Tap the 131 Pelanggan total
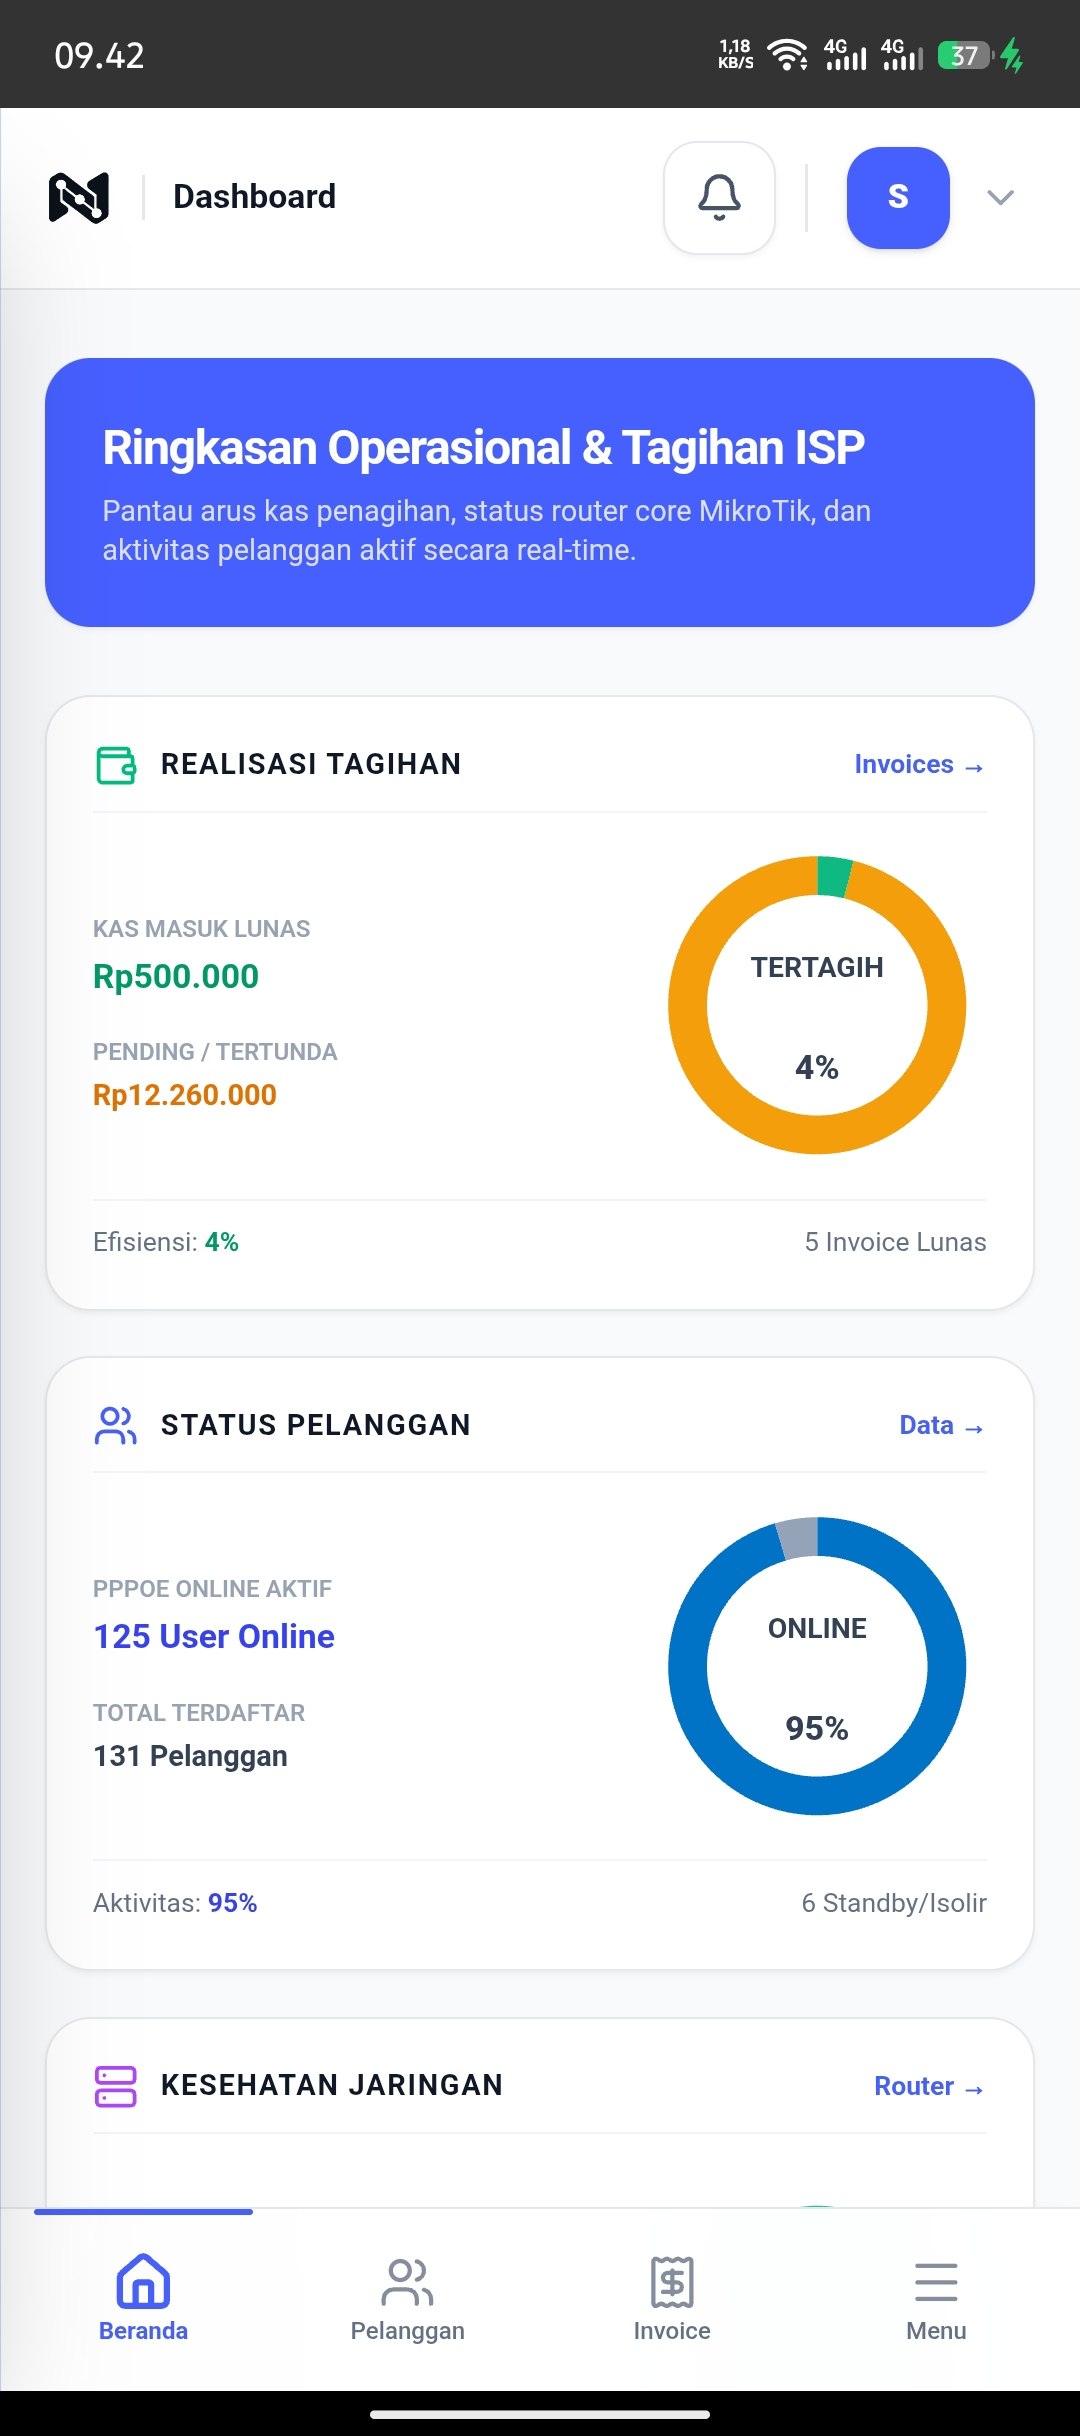The width and height of the screenshot is (1080, 2436). [x=190, y=1756]
